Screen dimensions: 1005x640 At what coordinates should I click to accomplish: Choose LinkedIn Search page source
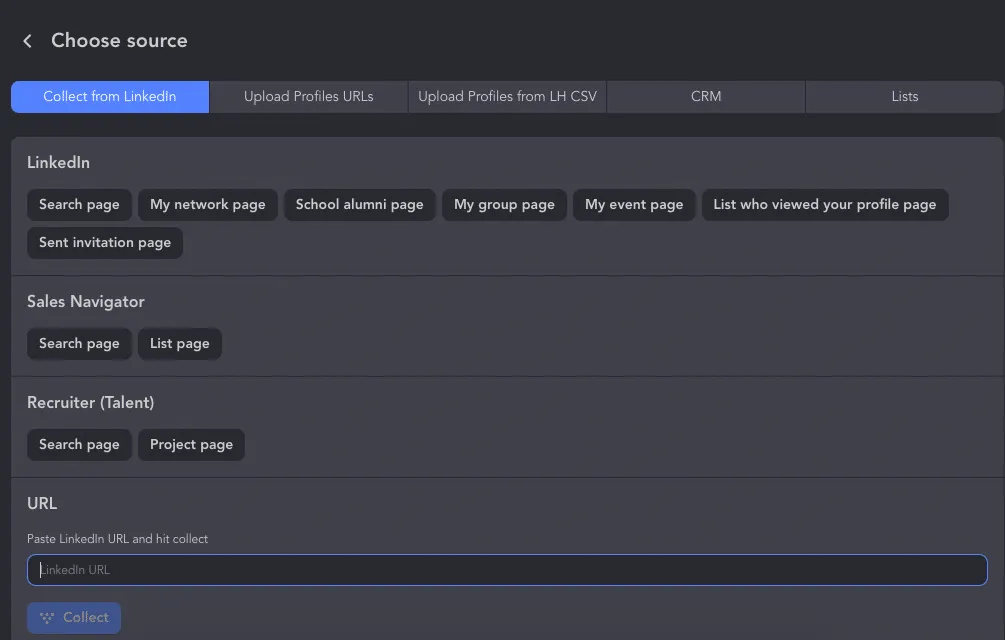(79, 204)
